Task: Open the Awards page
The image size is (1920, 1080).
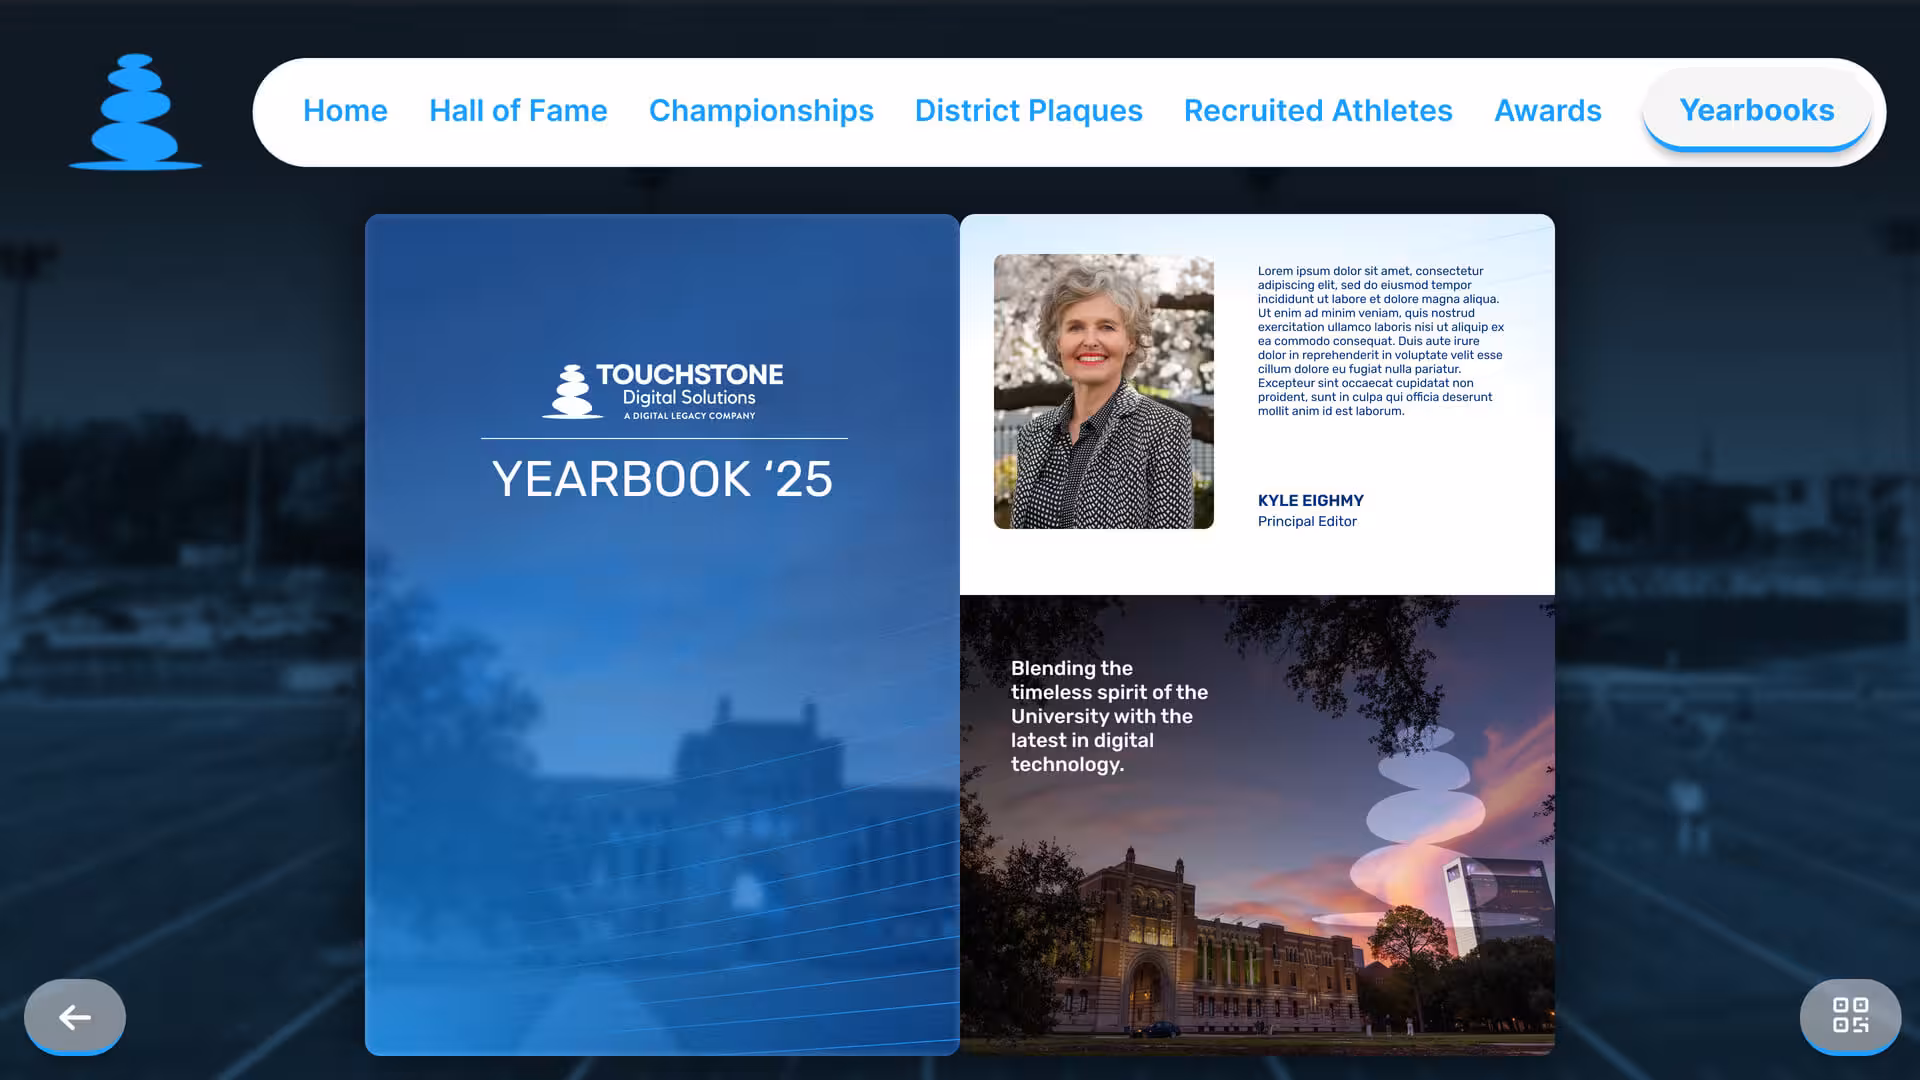Action: [x=1548, y=111]
